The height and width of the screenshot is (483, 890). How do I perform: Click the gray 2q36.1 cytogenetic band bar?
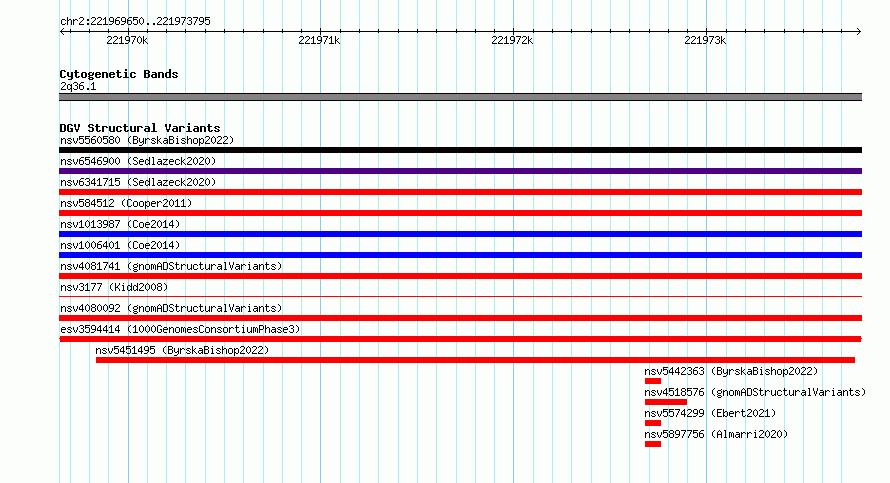[x=460, y=97]
